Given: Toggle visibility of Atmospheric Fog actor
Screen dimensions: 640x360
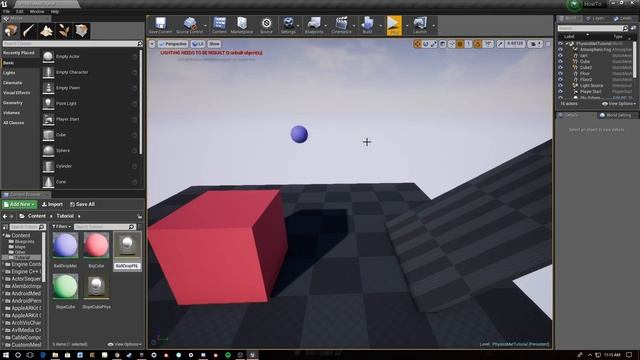Looking at the screenshot, I should click(x=560, y=49).
